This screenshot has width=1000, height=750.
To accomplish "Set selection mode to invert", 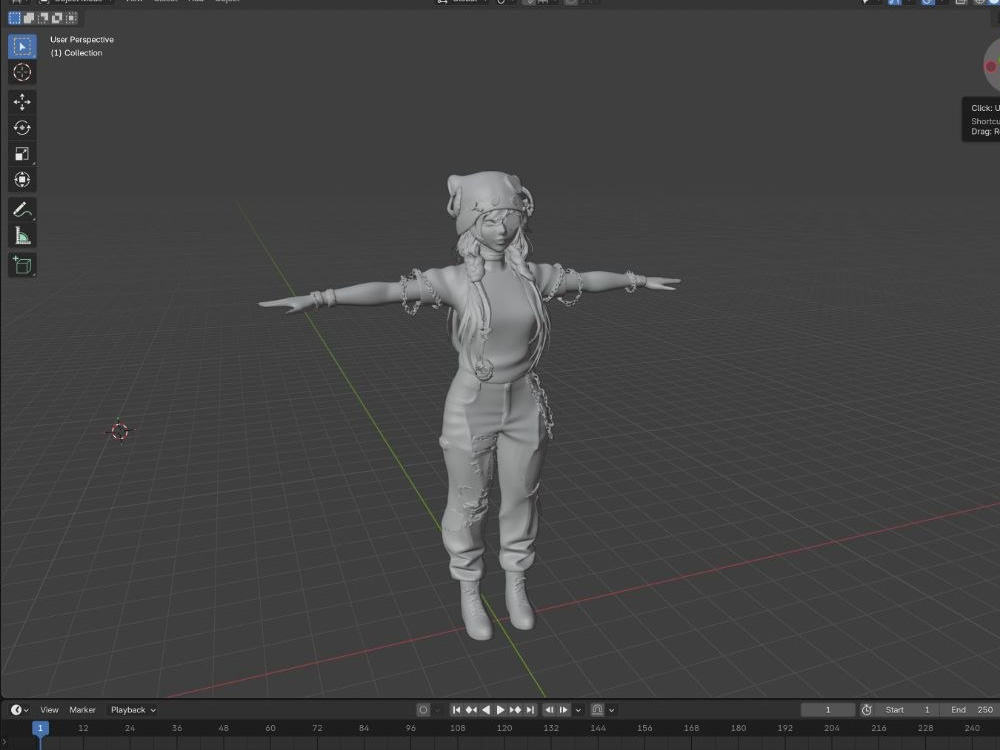I will tap(57, 18).
